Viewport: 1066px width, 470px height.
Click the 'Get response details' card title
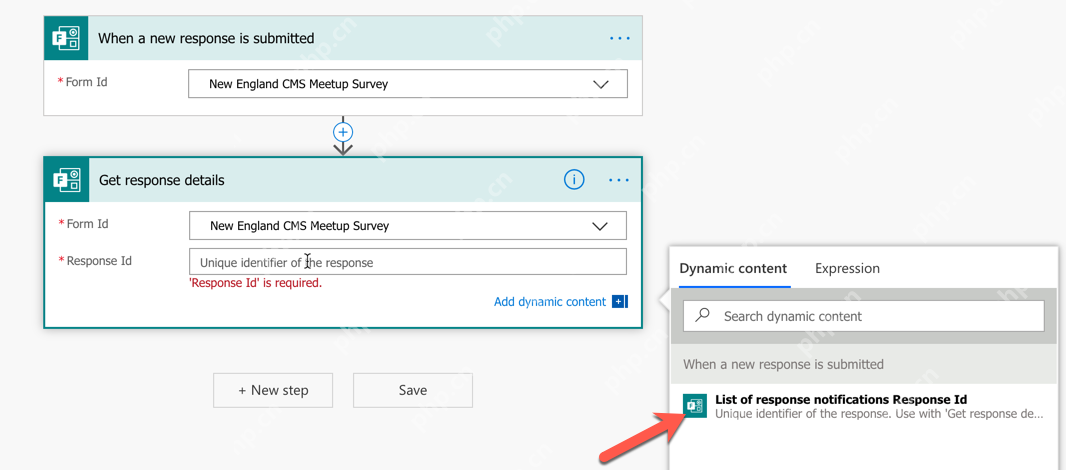[x=162, y=180]
